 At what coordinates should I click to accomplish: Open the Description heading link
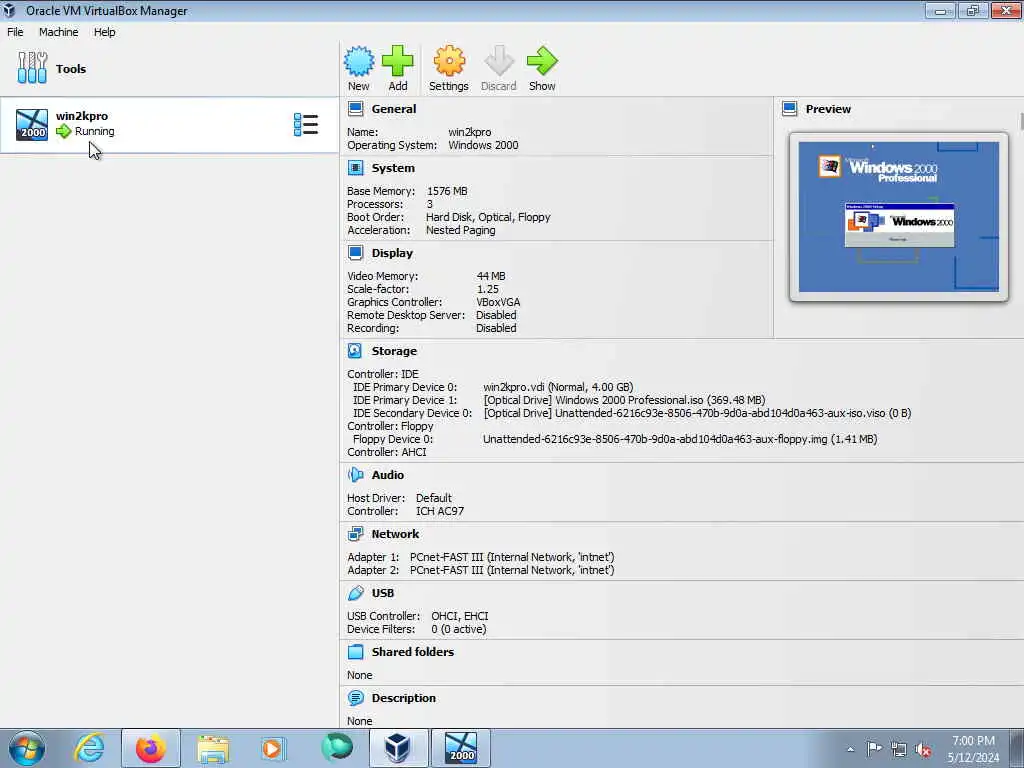(404, 697)
